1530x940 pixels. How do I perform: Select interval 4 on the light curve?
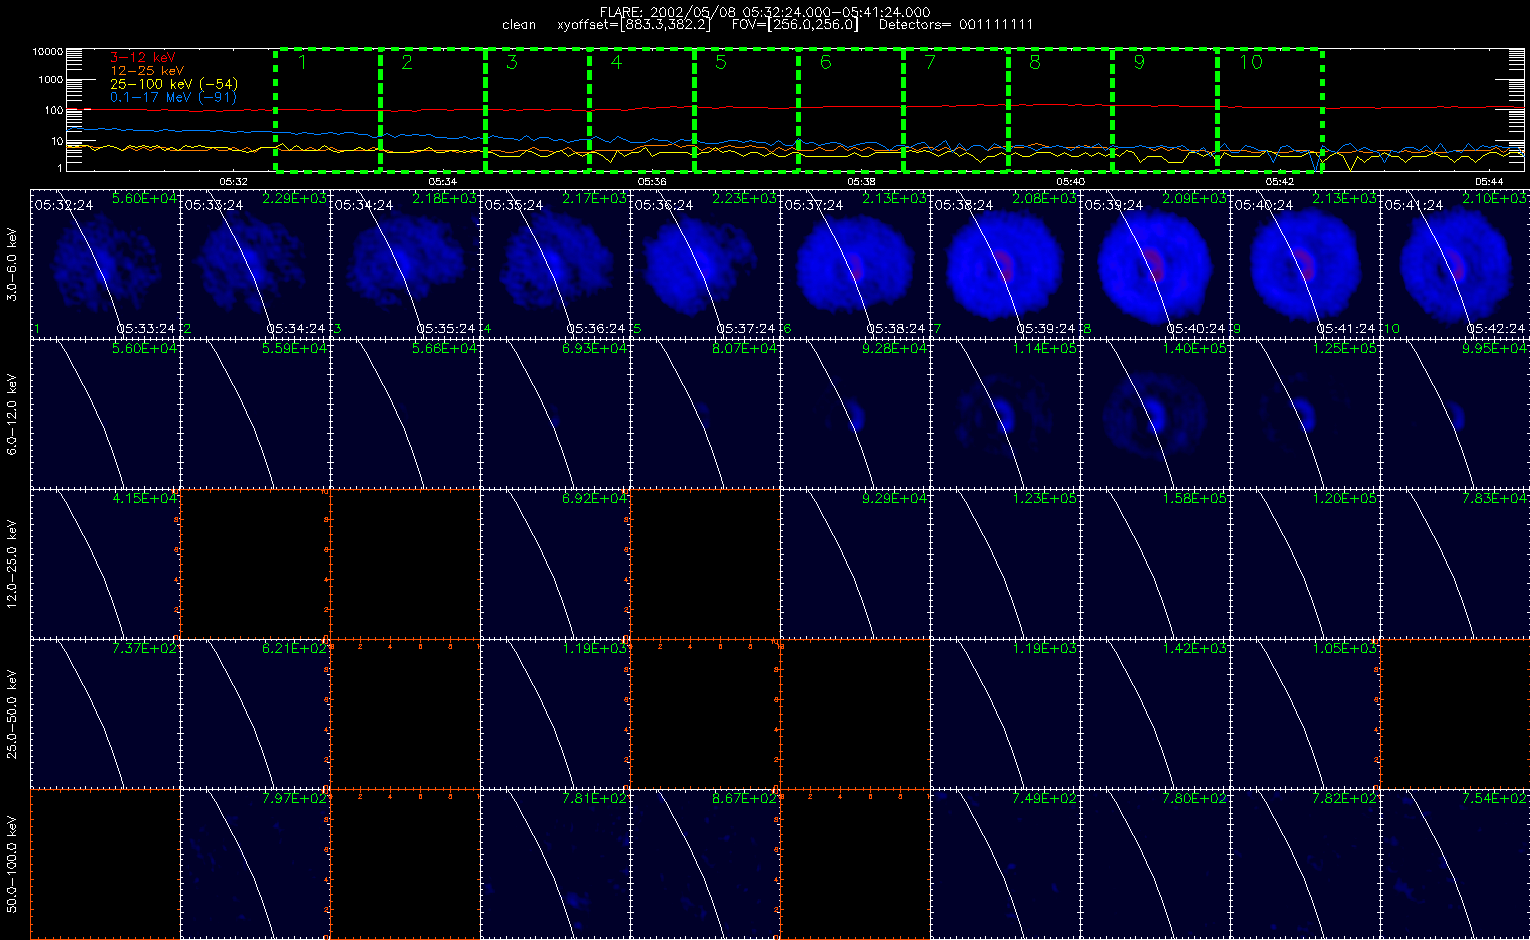click(x=642, y=109)
